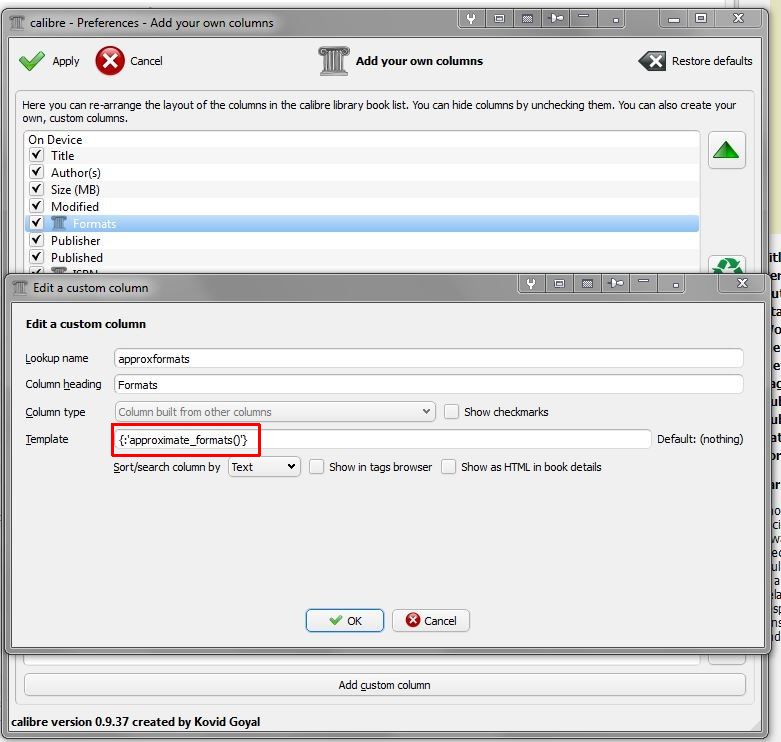
Task: Click the red X Cancel in Preferences toolbar
Action: [x=110, y=61]
